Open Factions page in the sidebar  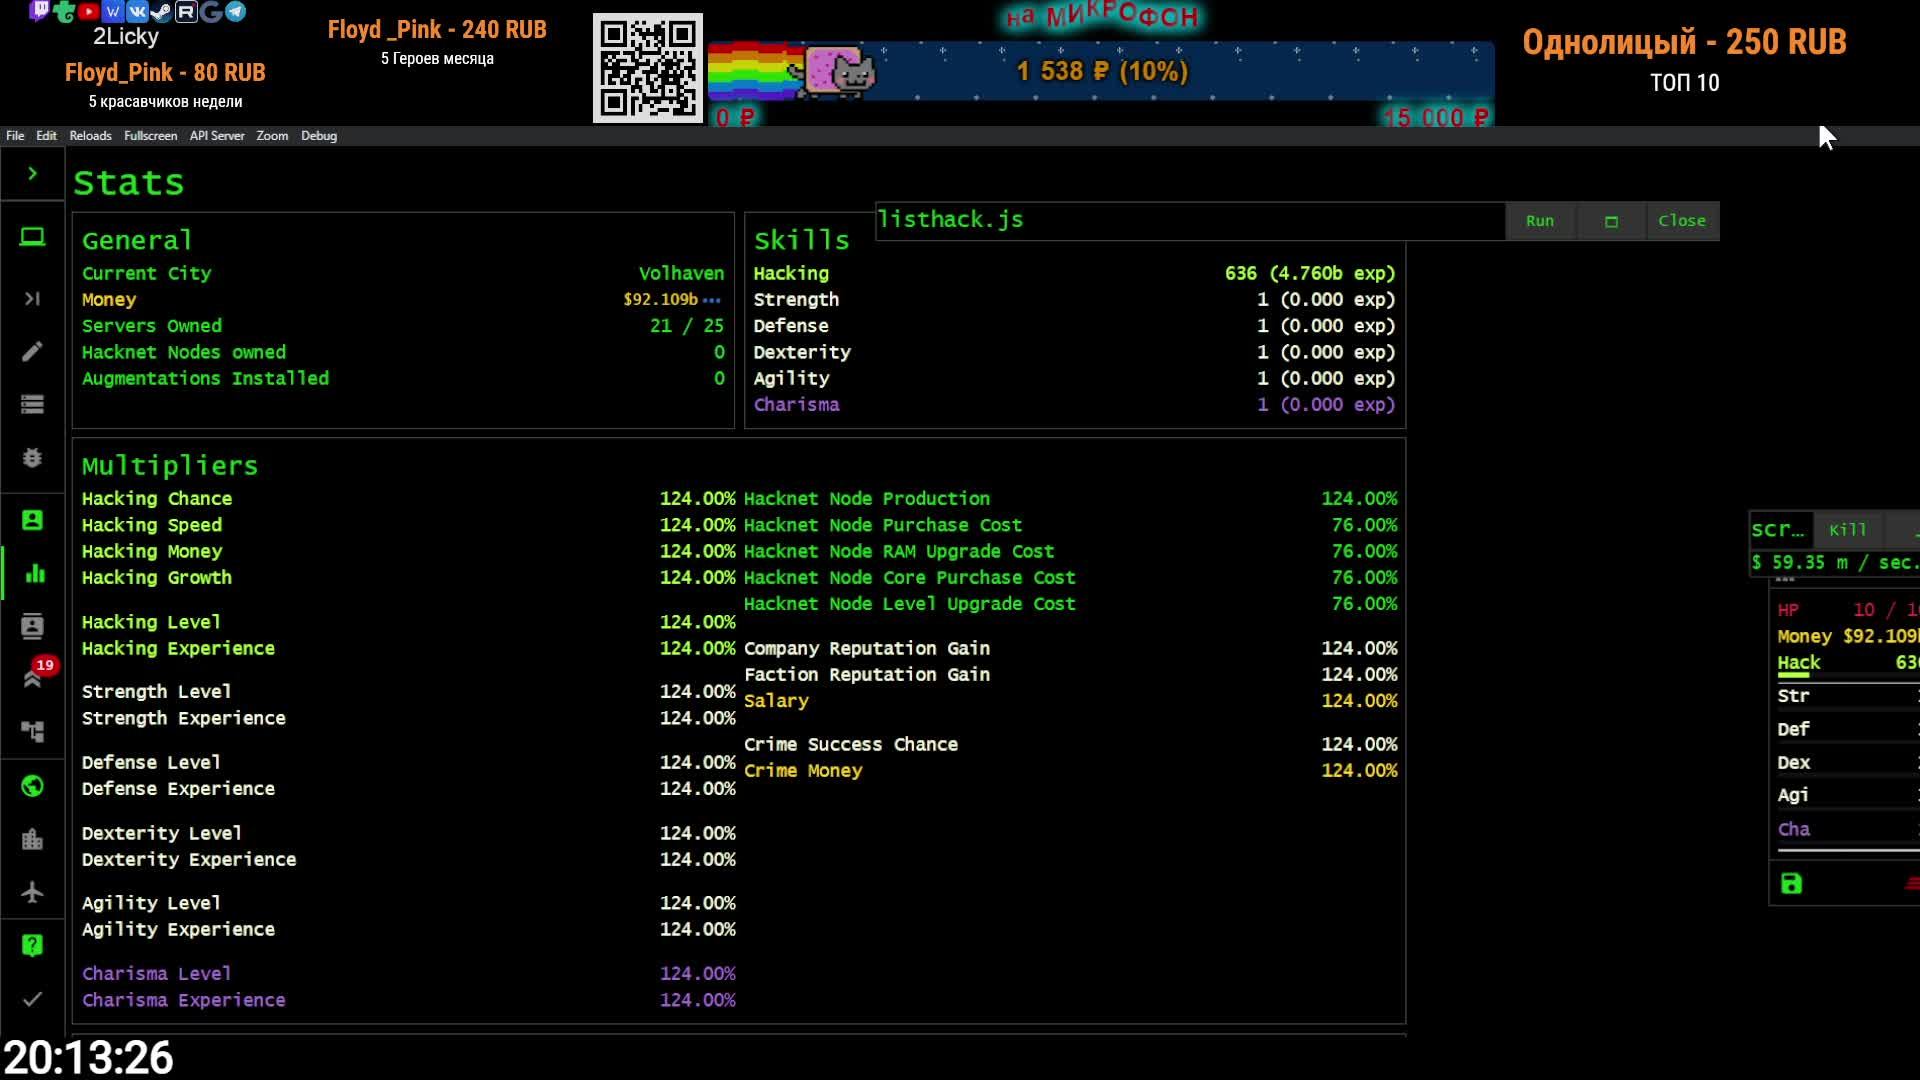(32, 626)
